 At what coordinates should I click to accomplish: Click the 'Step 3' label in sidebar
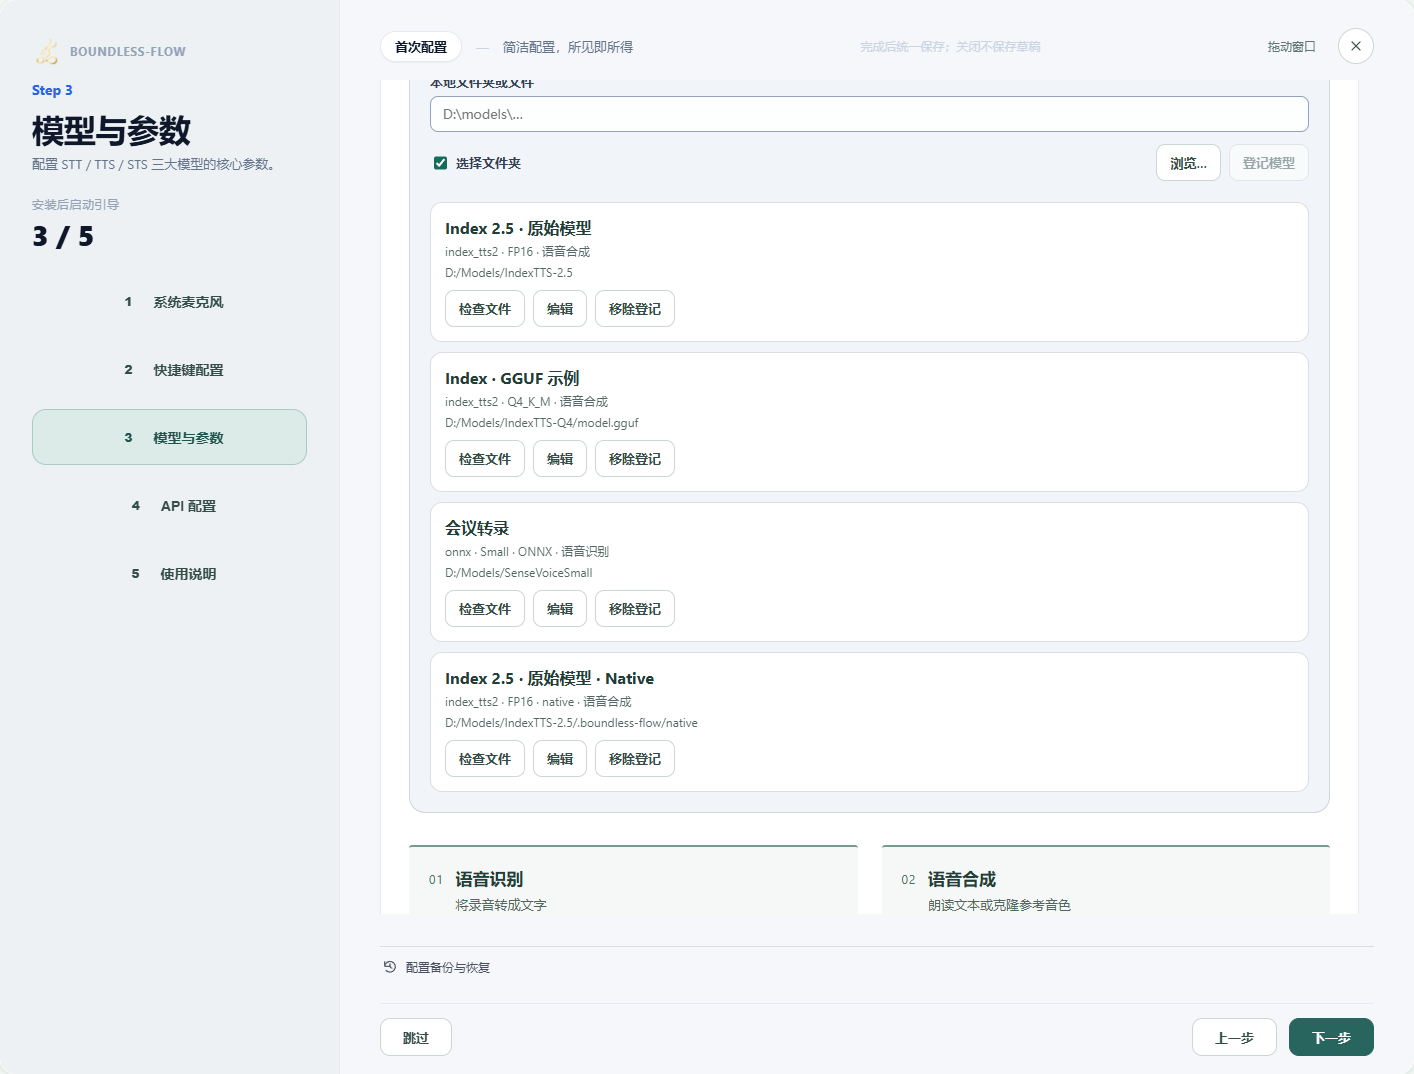coord(52,90)
